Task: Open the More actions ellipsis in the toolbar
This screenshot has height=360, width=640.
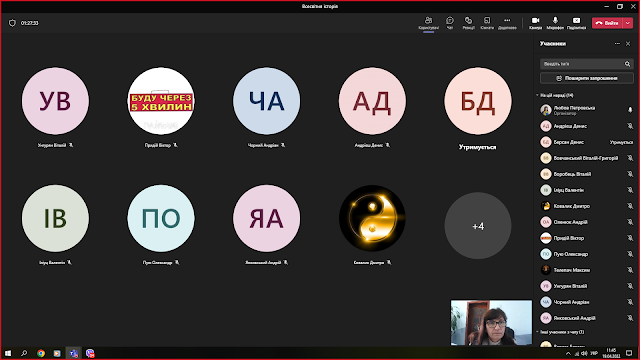Action: click(507, 23)
